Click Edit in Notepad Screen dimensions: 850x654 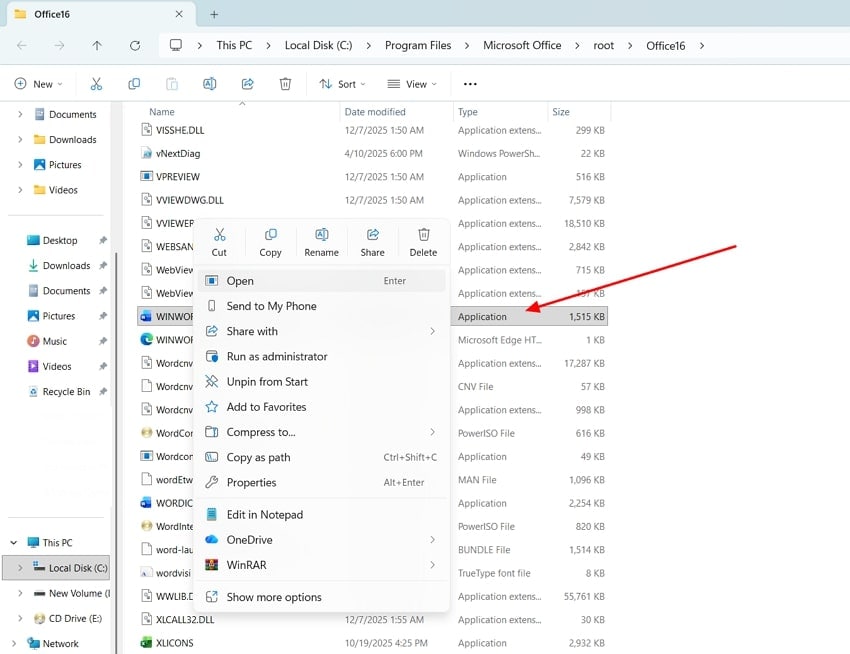point(266,514)
